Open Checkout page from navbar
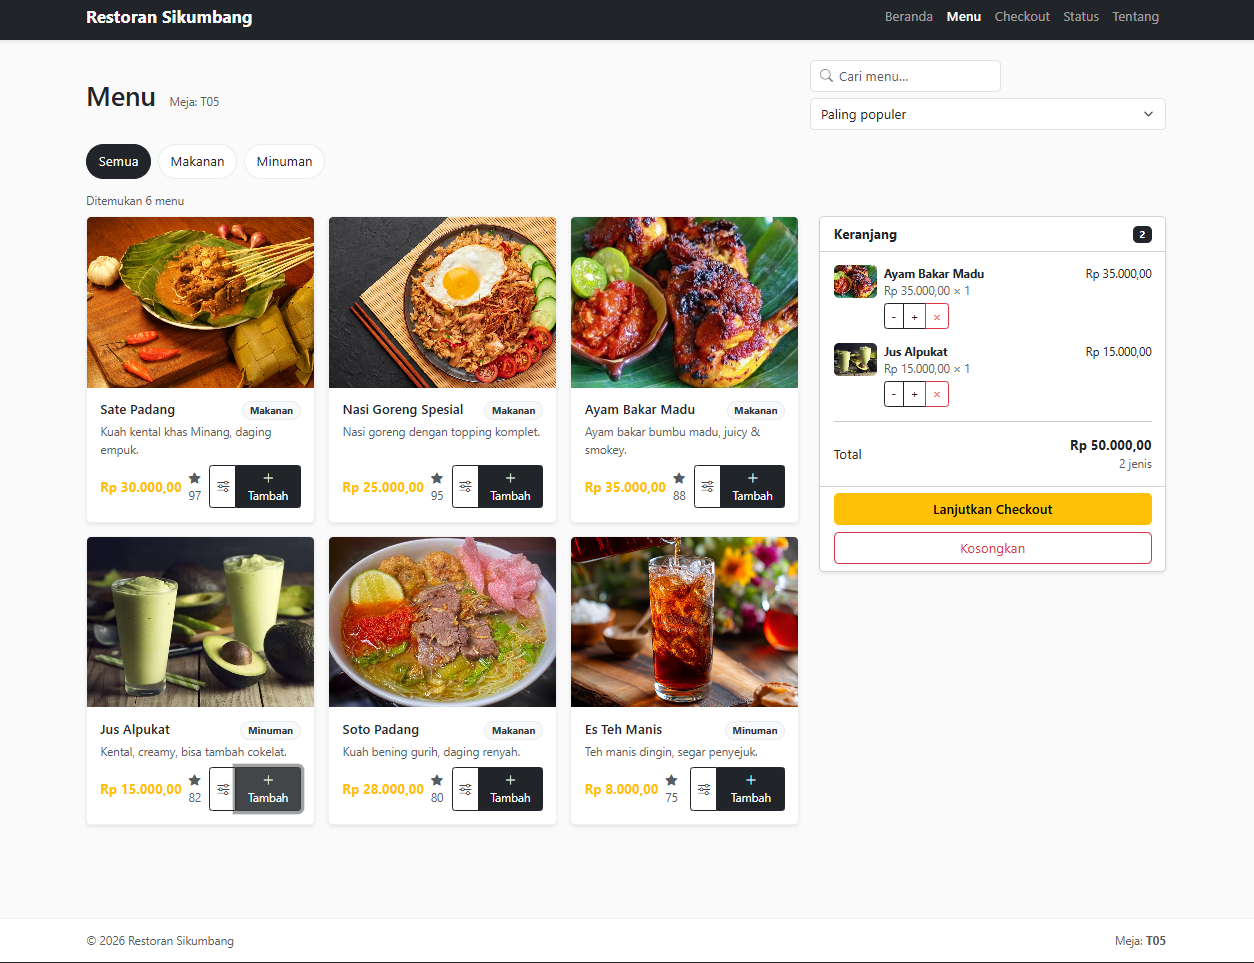Viewport: 1254px width, 963px height. (x=1021, y=17)
